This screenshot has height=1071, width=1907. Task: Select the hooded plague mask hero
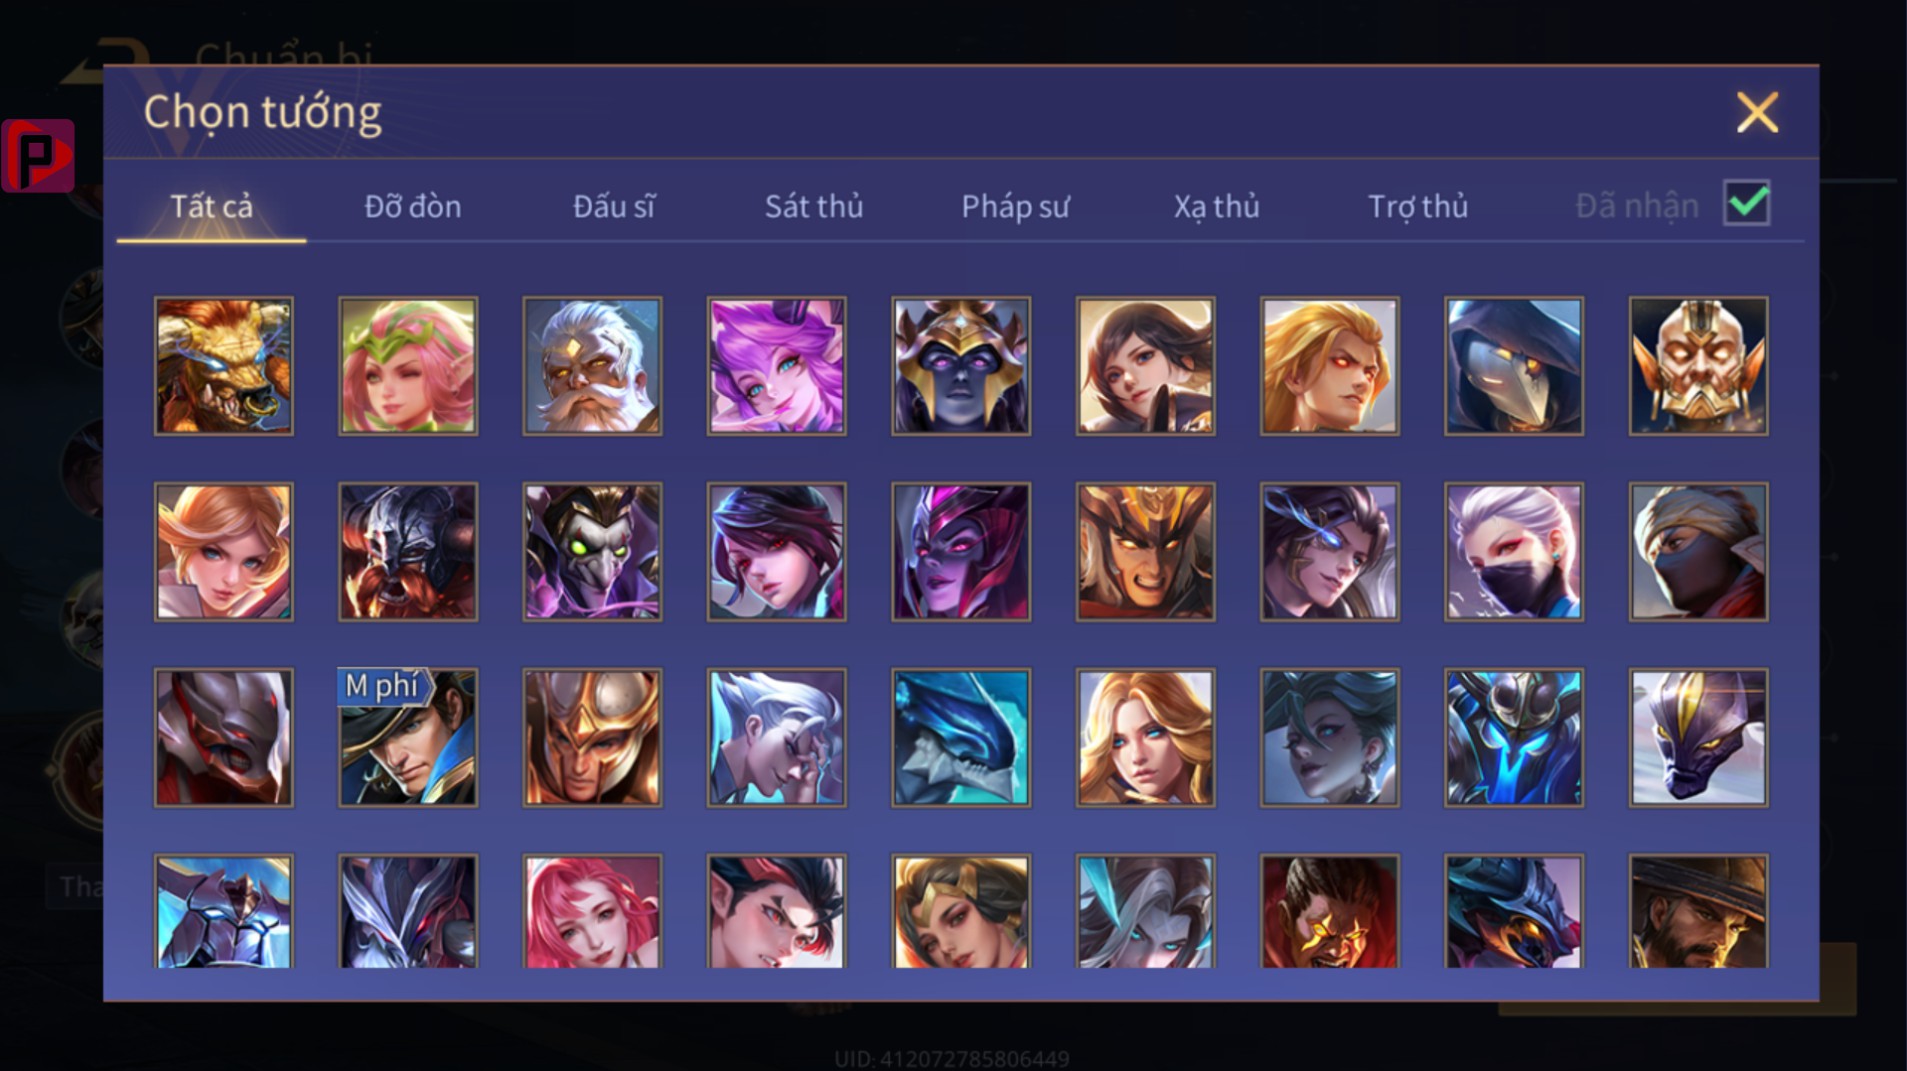tap(1514, 366)
